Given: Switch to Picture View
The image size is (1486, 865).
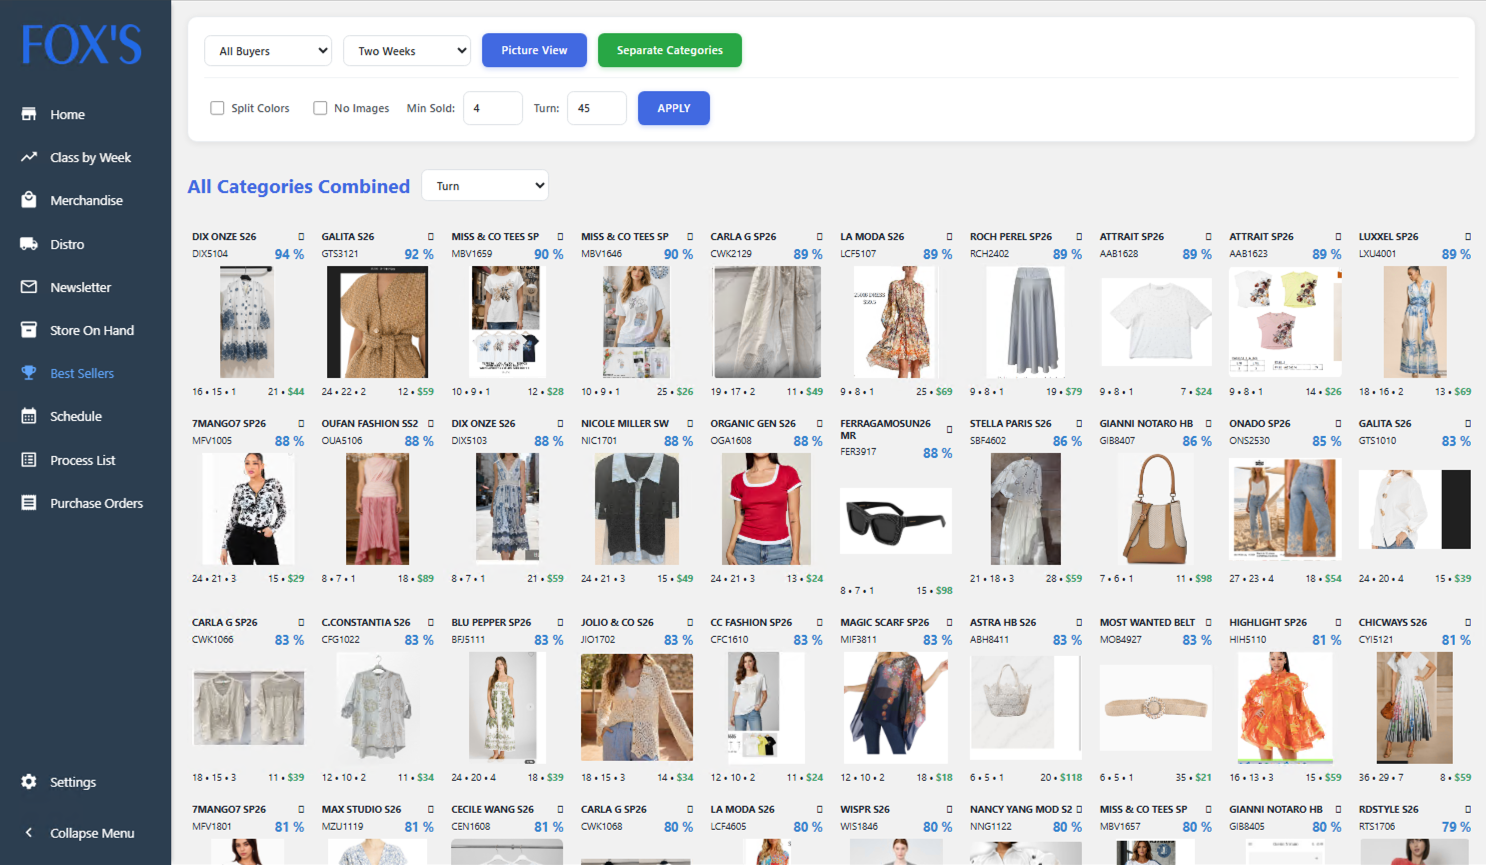Looking at the screenshot, I should [534, 50].
